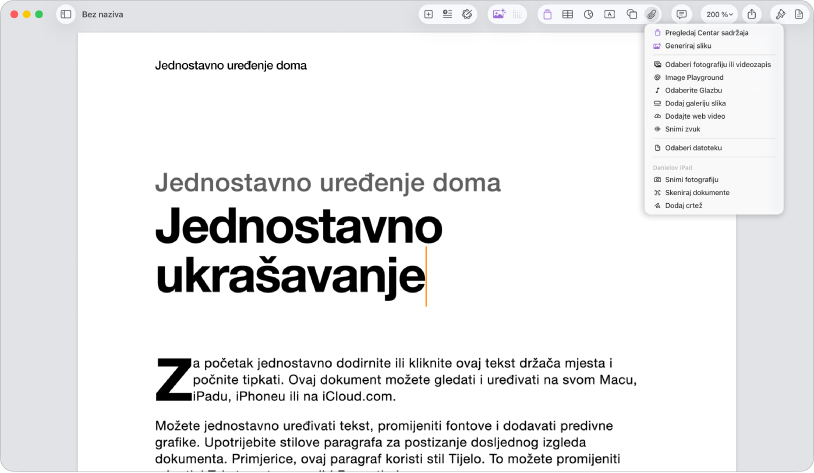Open the Format paintbrush inspector
Viewport: 814px width, 473px height.
780,15
